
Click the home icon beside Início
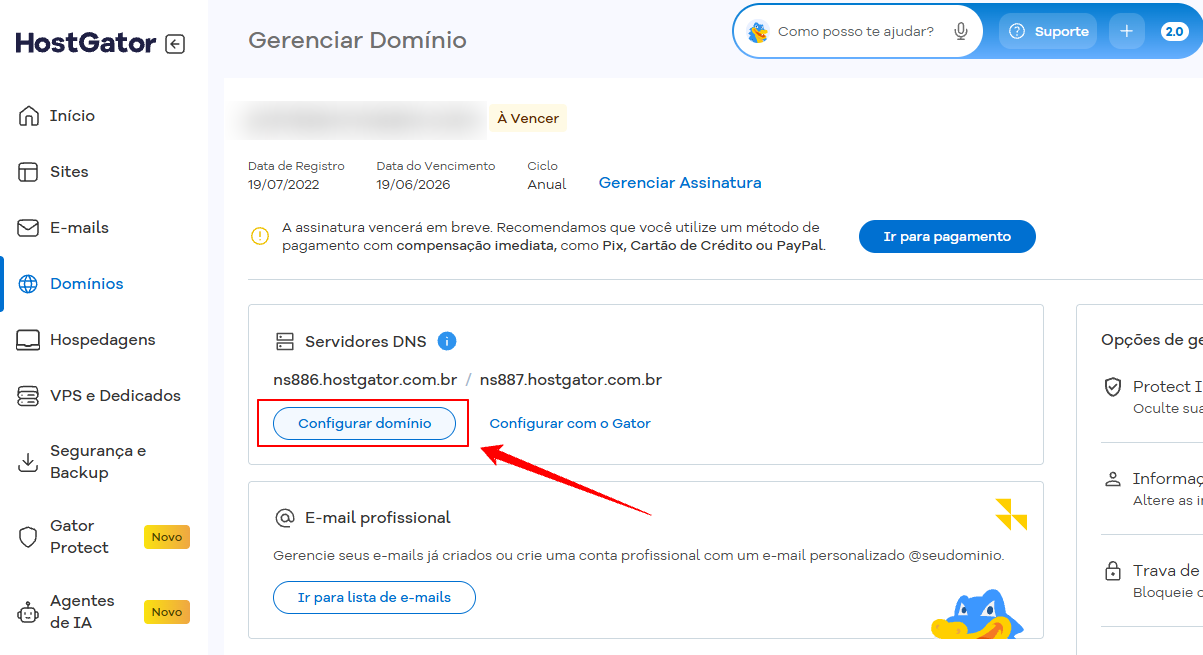tap(28, 116)
